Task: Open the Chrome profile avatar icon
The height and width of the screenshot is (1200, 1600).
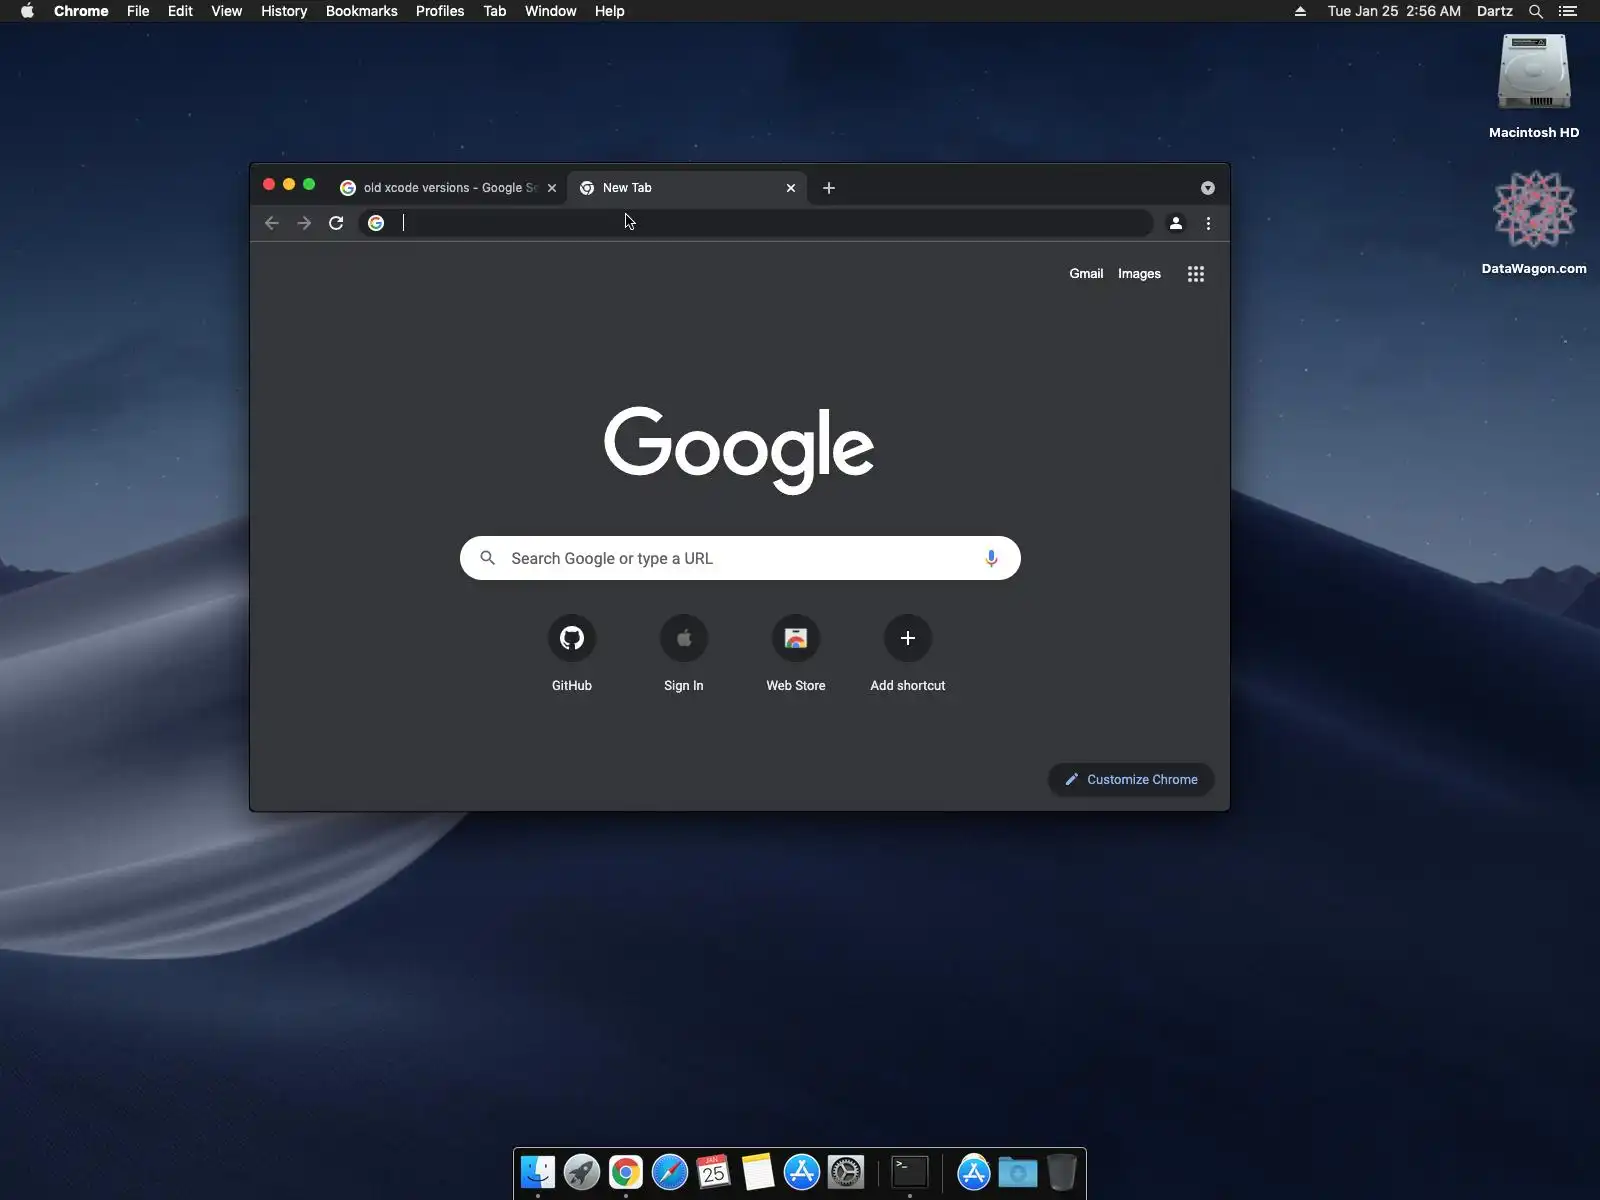Action: tap(1176, 223)
